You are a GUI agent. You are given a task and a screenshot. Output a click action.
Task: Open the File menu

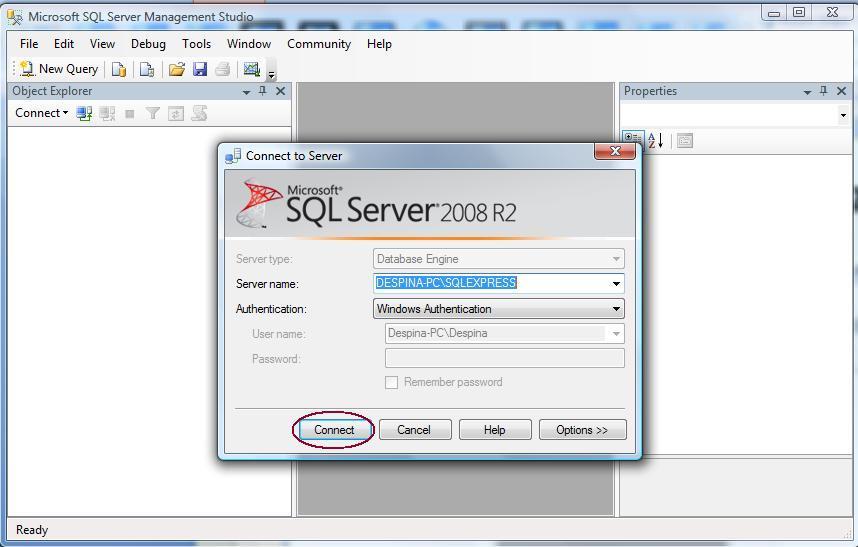pyautogui.click(x=29, y=44)
